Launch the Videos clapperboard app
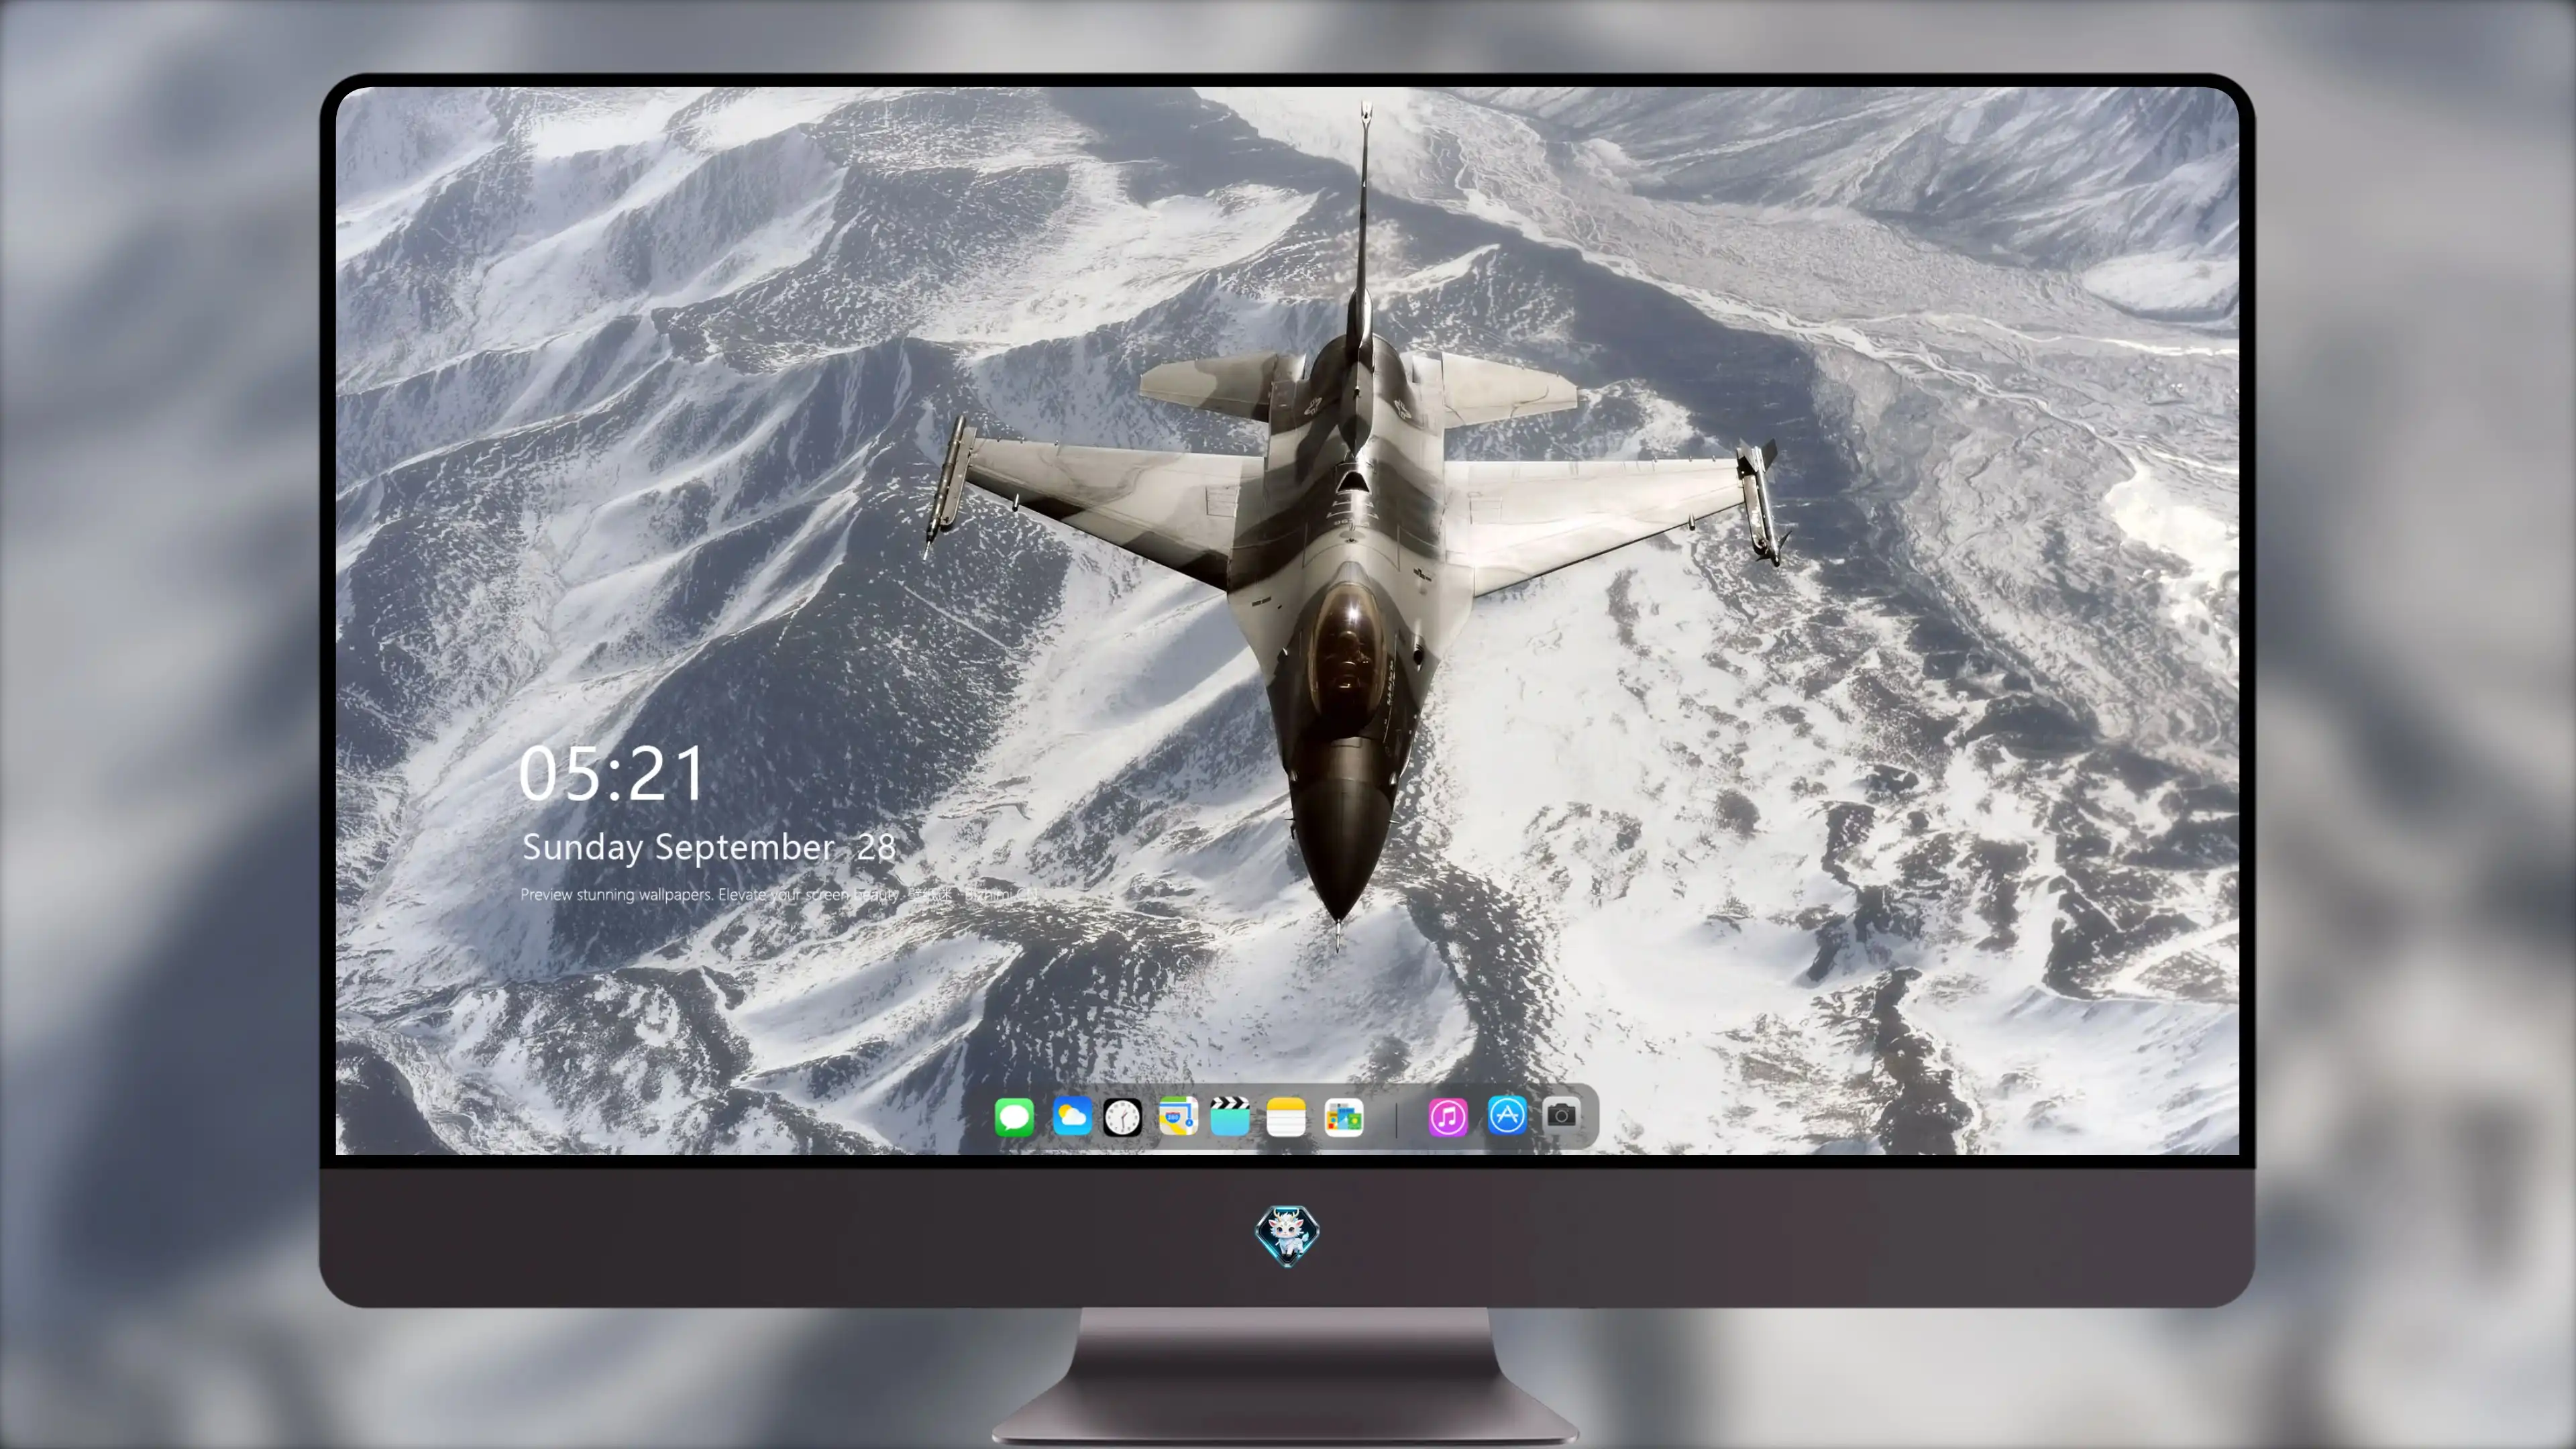This screenshot has width=2576, height=1449. 1230,1116
